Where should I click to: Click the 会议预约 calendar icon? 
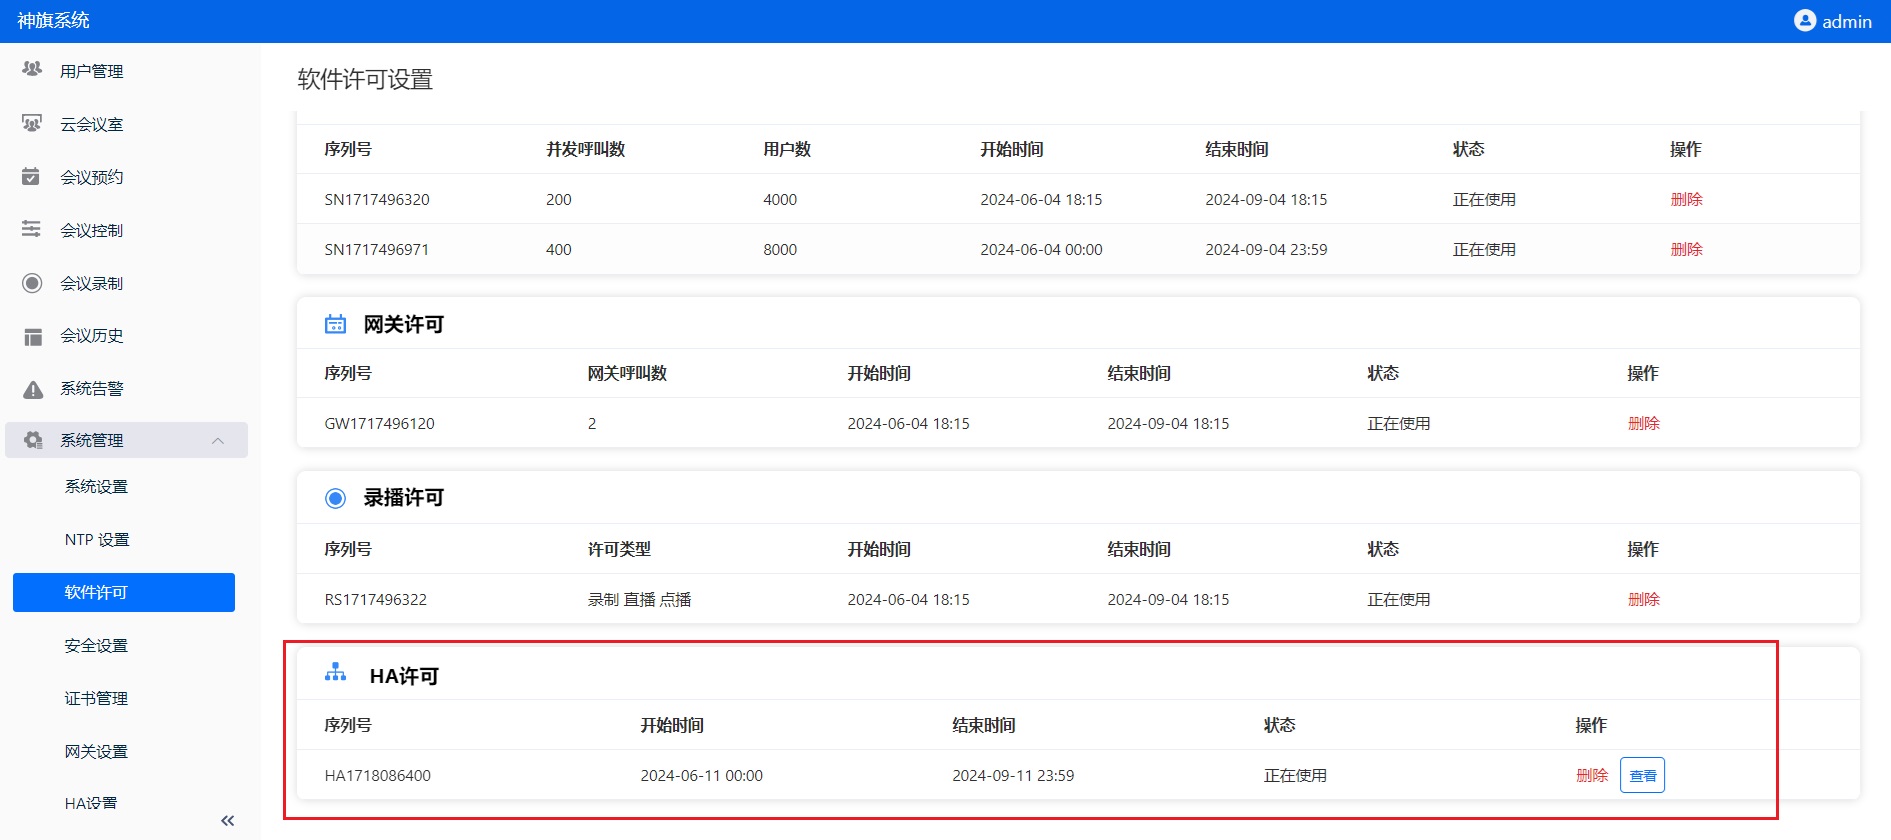coord(31,176)
